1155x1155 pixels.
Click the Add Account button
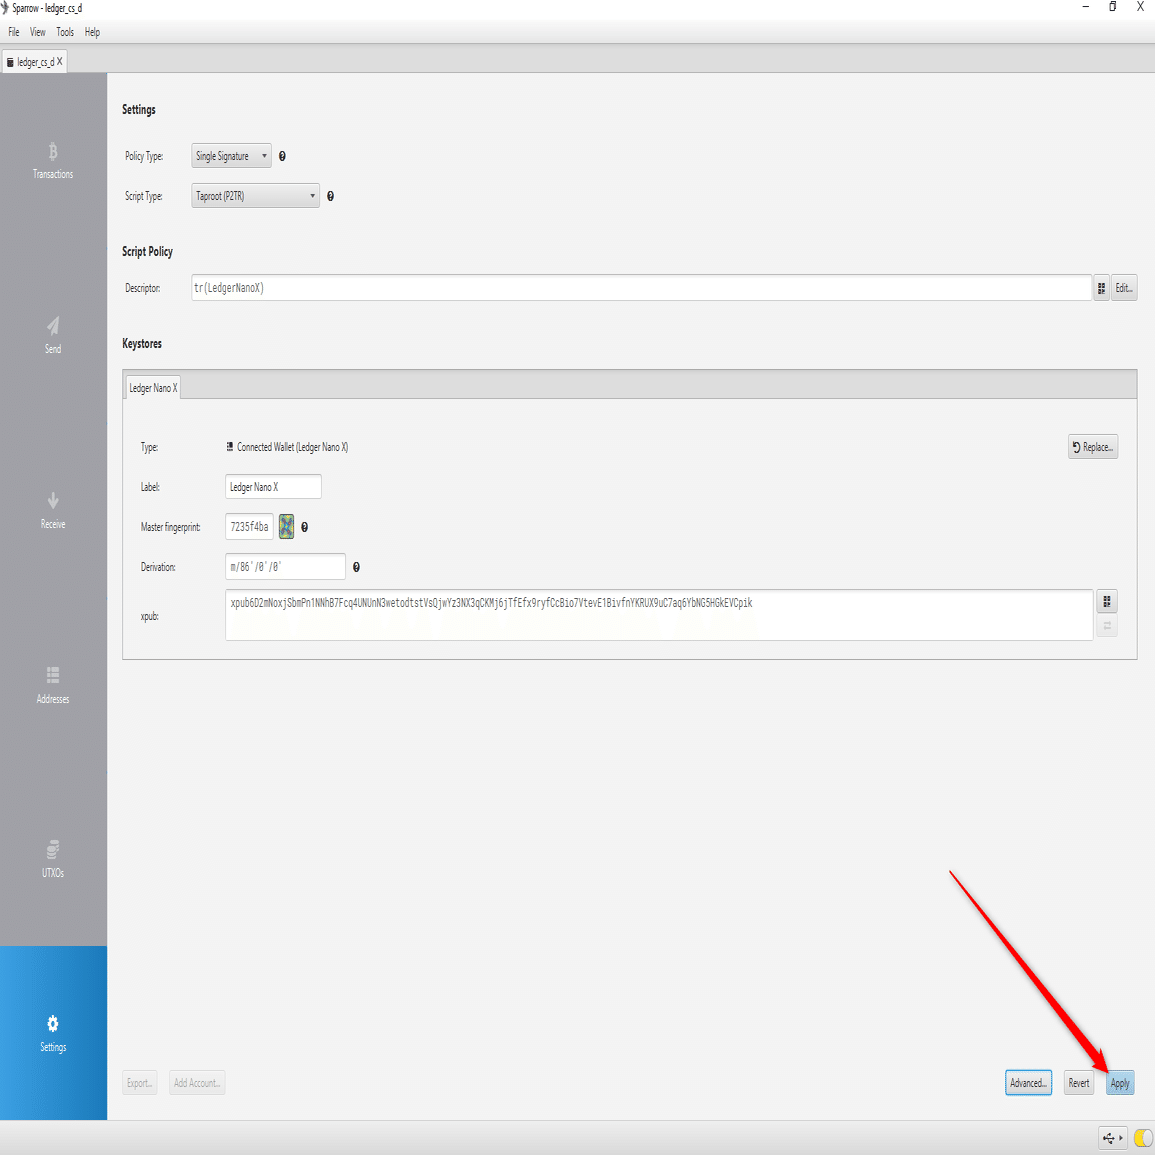pyautogui.click(x=197, y=1083)
